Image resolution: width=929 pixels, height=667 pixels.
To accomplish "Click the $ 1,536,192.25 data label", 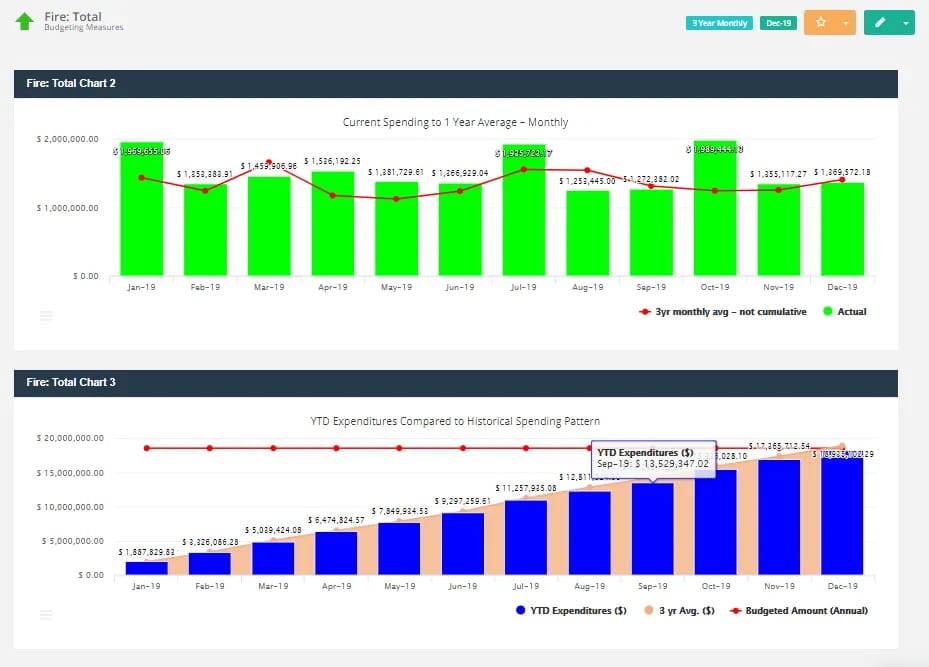I will coord(332,161).
